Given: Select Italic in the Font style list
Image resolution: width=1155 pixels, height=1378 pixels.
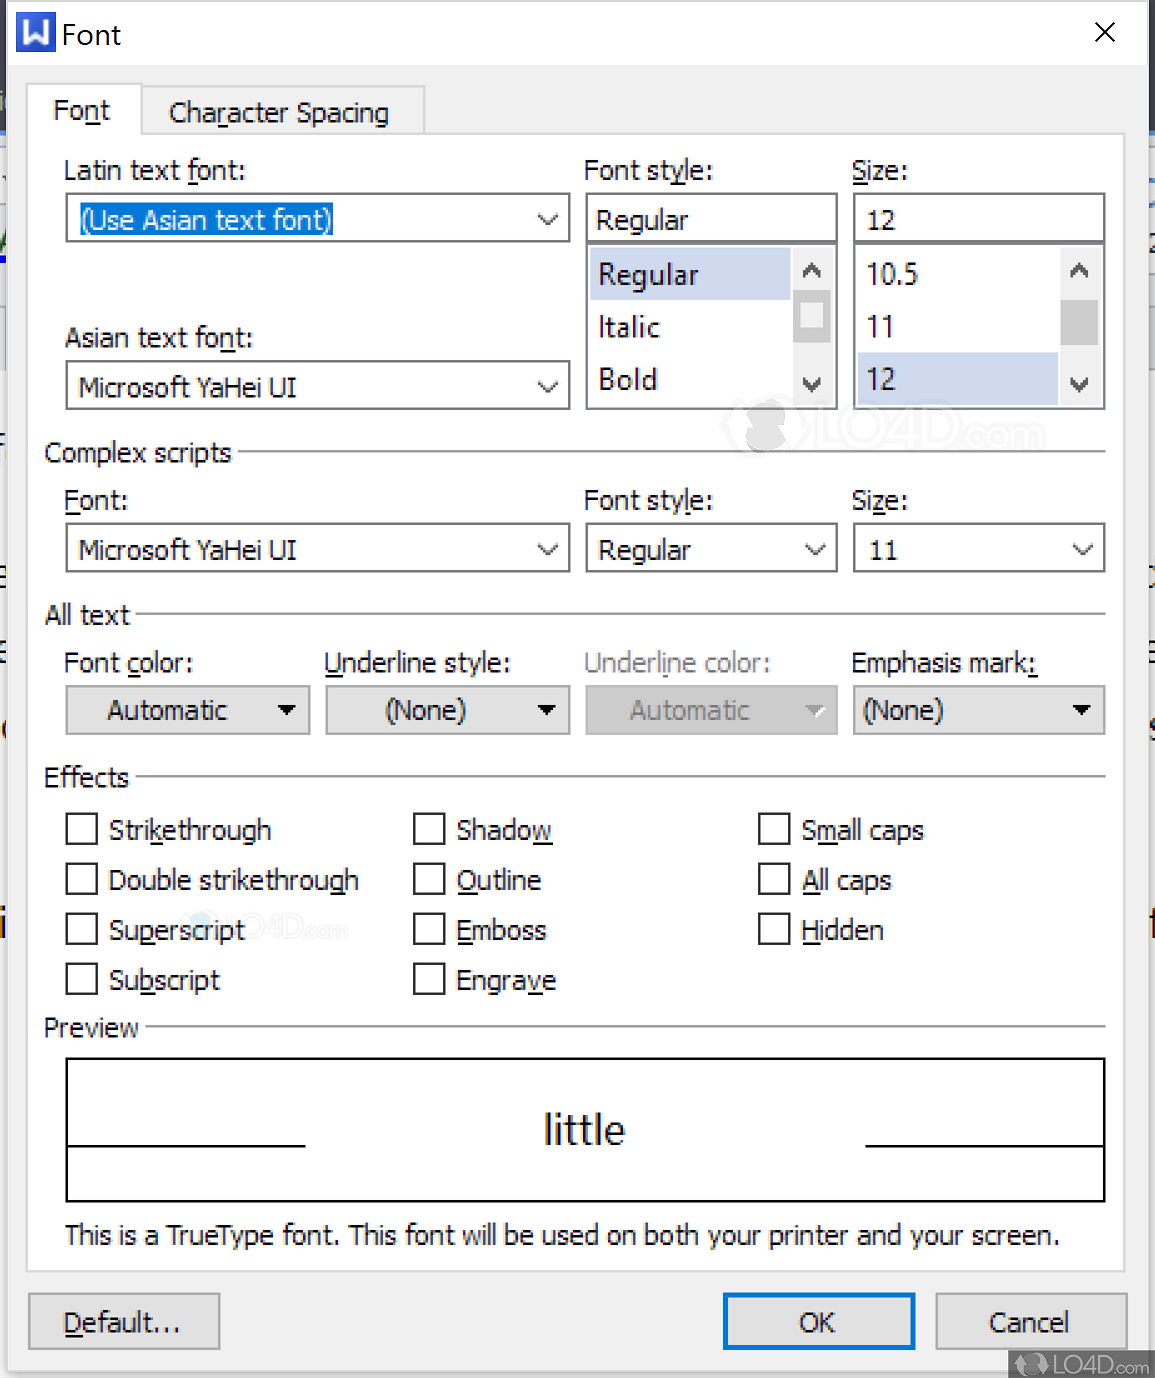Looking at the screenshot, I should pyautogui.click(x=628, y=326).
